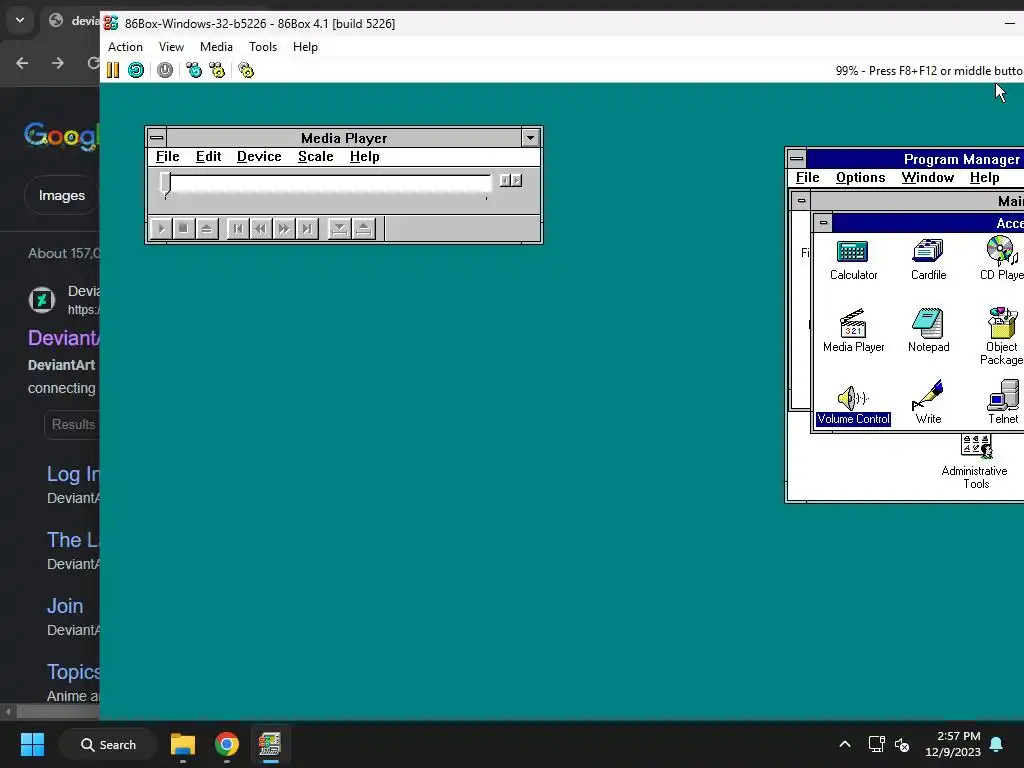Open the Join DeviantArt link

coord(65,606)
